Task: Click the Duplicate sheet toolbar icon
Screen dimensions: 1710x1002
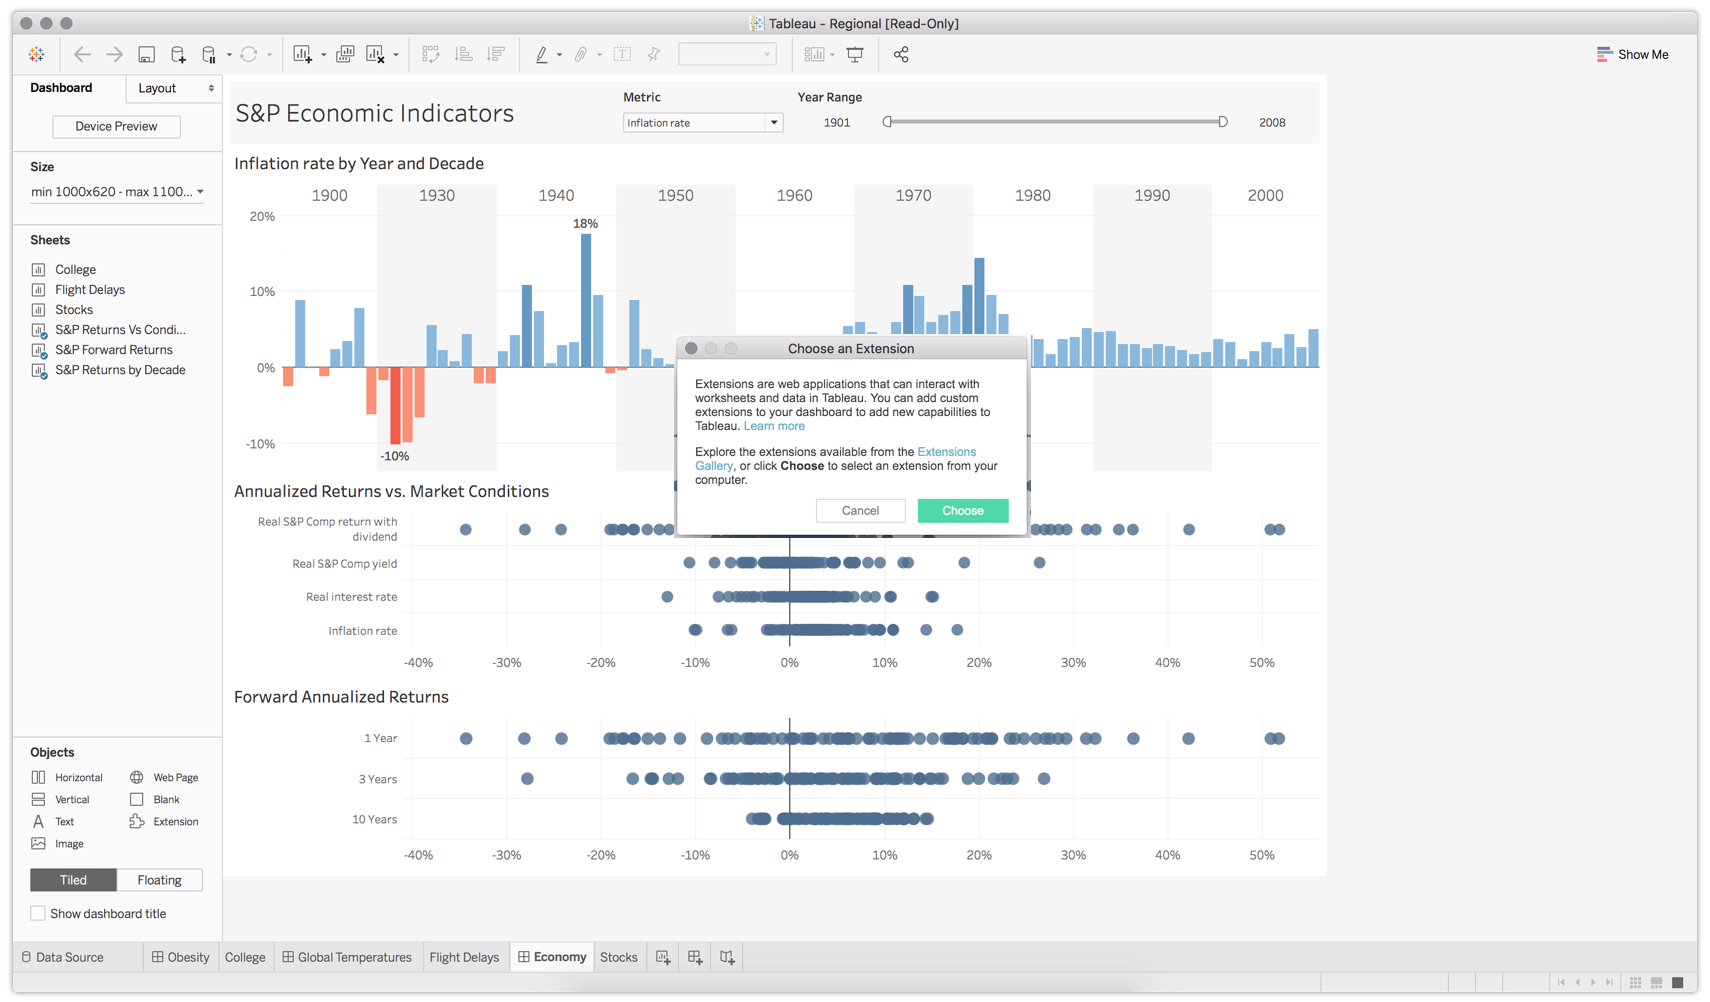Action: pos(345,54)
